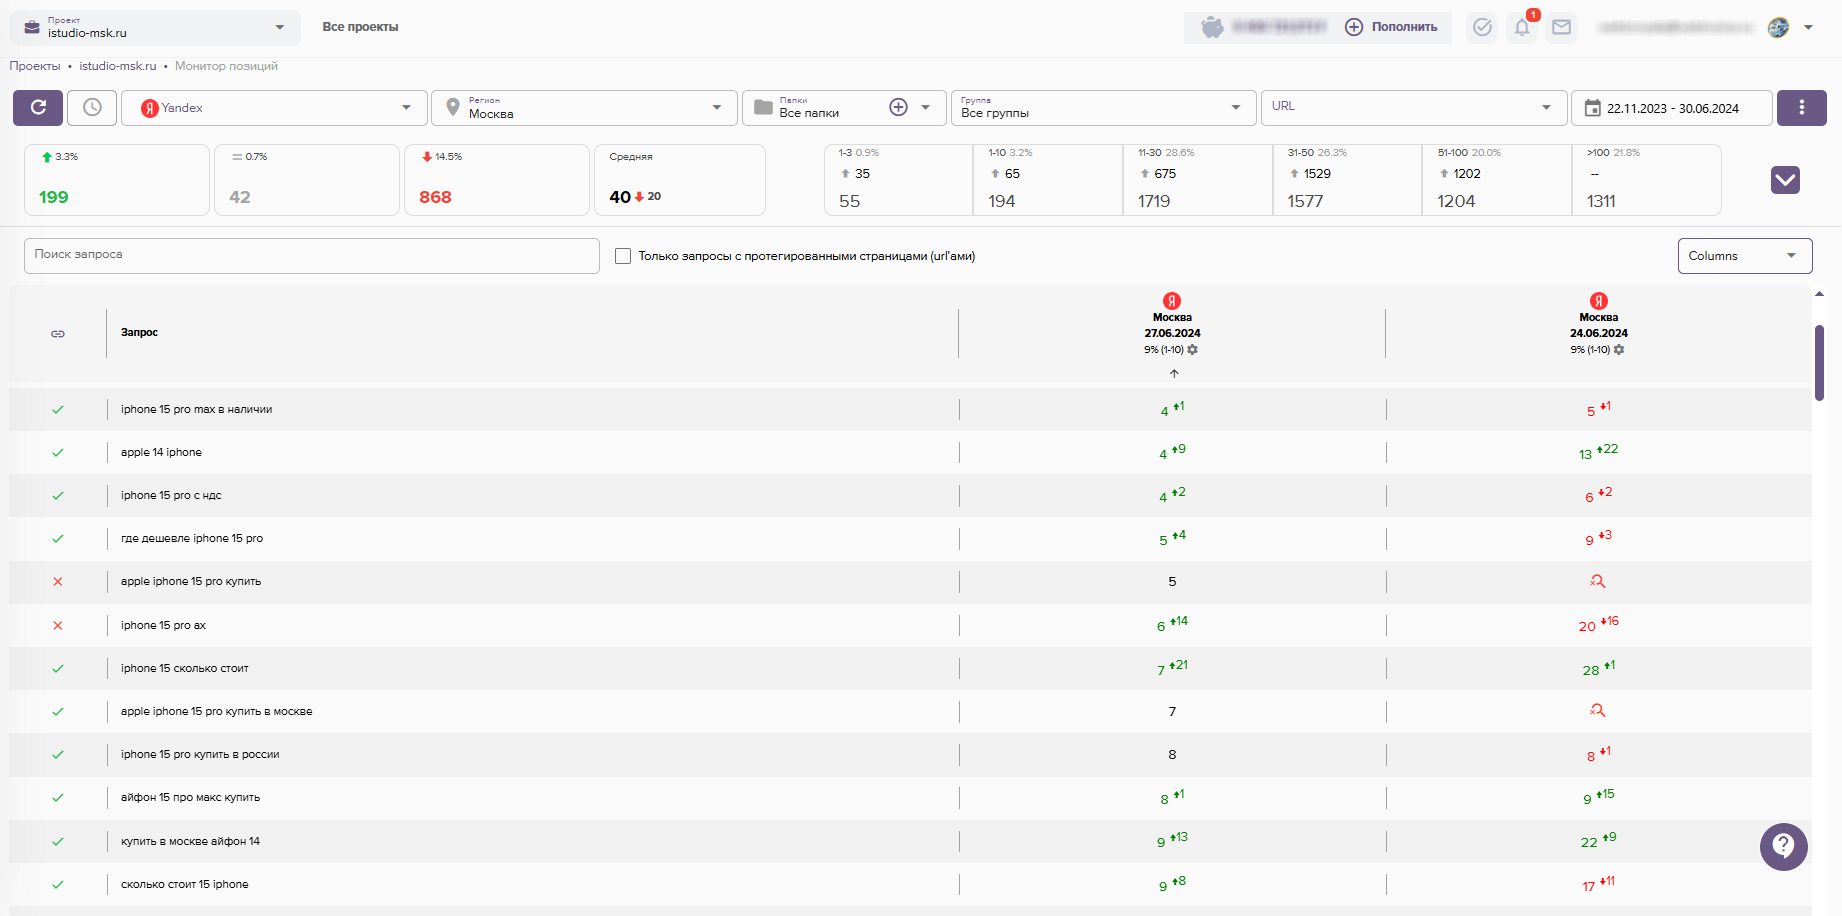Open the Все проекты menu
Screen dimensions: 1842x916
coord(360,27)
